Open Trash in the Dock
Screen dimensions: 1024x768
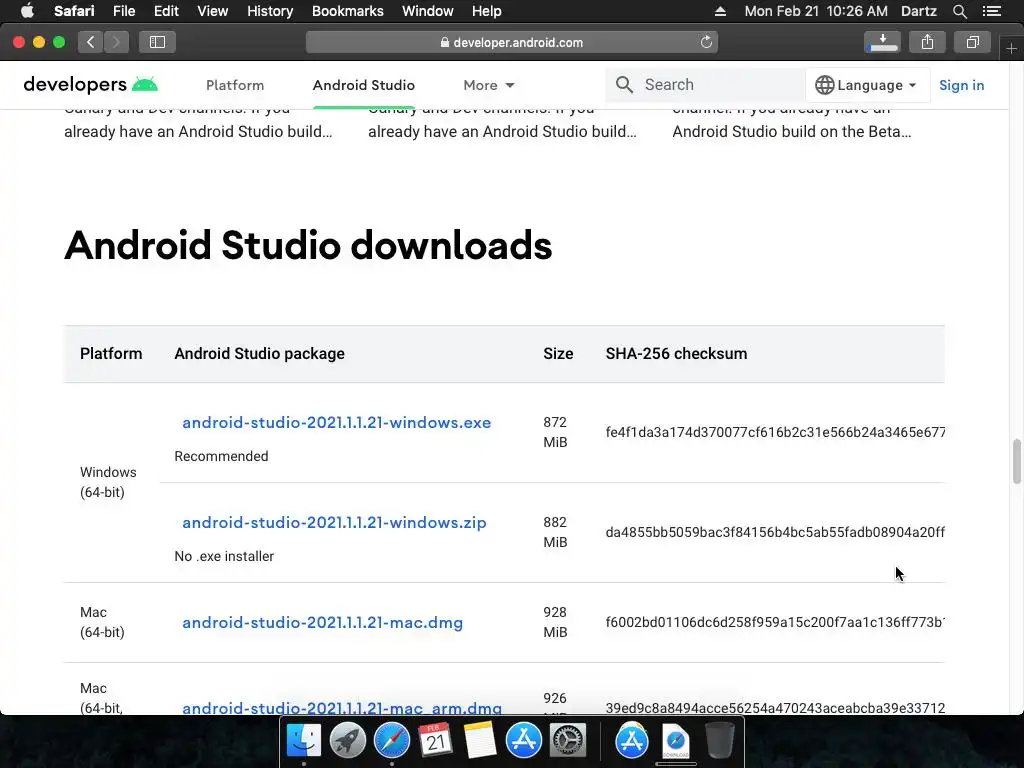coord(719,741)
